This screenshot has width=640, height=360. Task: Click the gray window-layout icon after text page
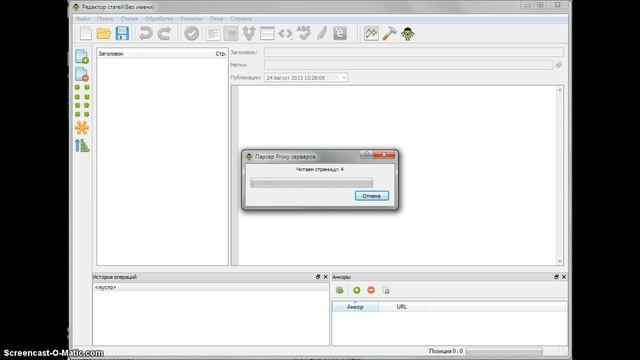click(231, 34)
